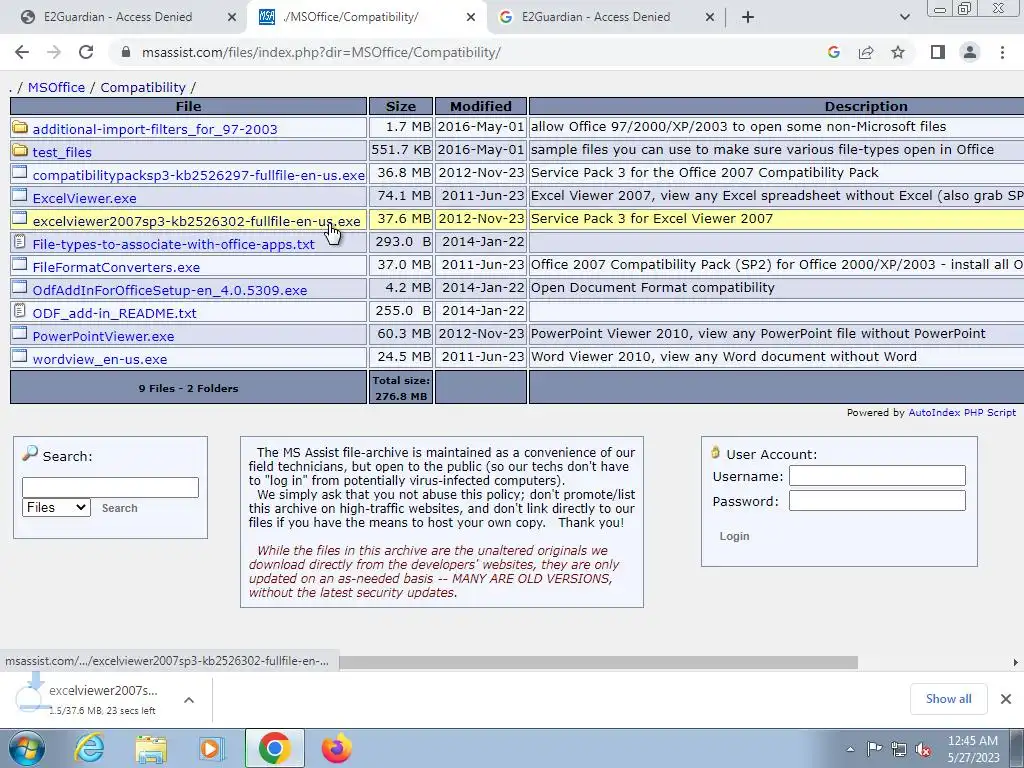Viewport: 1024px width, 768px height.
Task: Click Show all downloads button
Action: click(x=948, y=699)
